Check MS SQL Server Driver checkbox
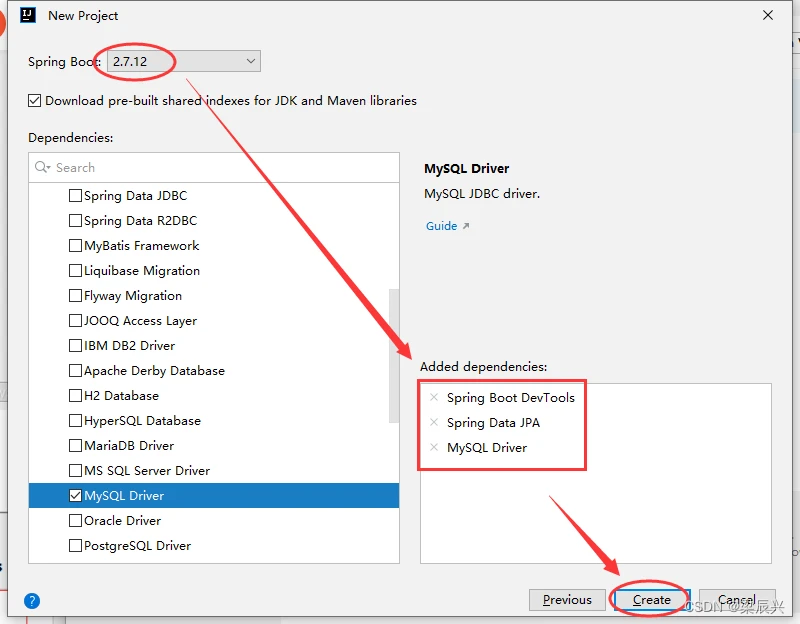This screenshot has width=800, height=624. click(x=75, y=470)
